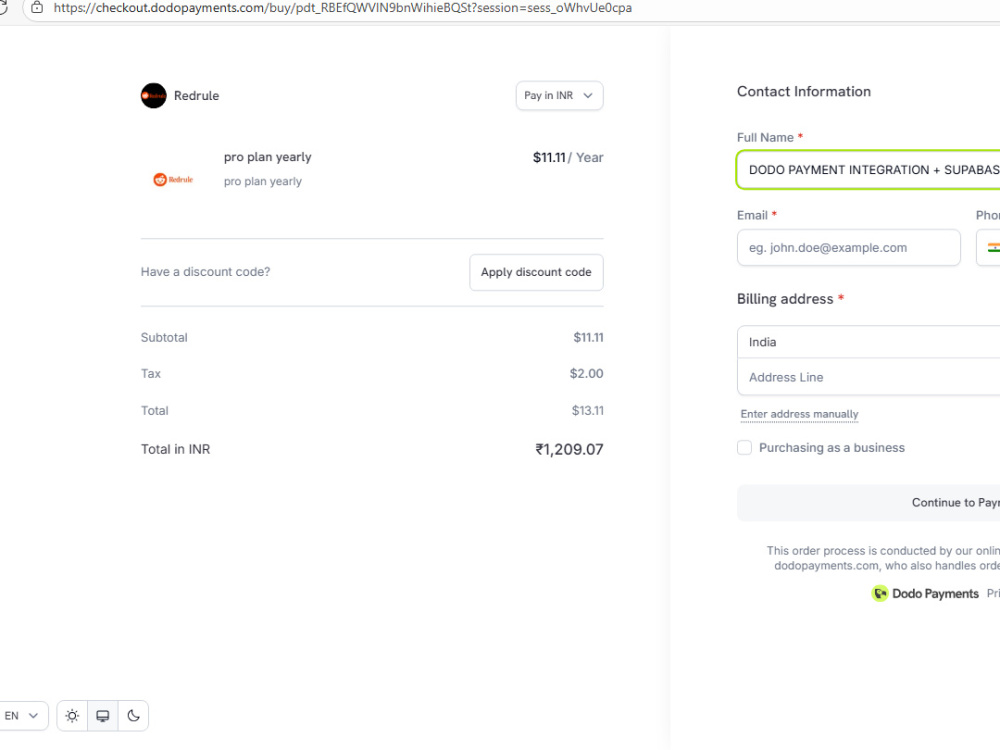
Task: Click the pro plan Redrule product thumbnail
Action: (x=173, y=180)
